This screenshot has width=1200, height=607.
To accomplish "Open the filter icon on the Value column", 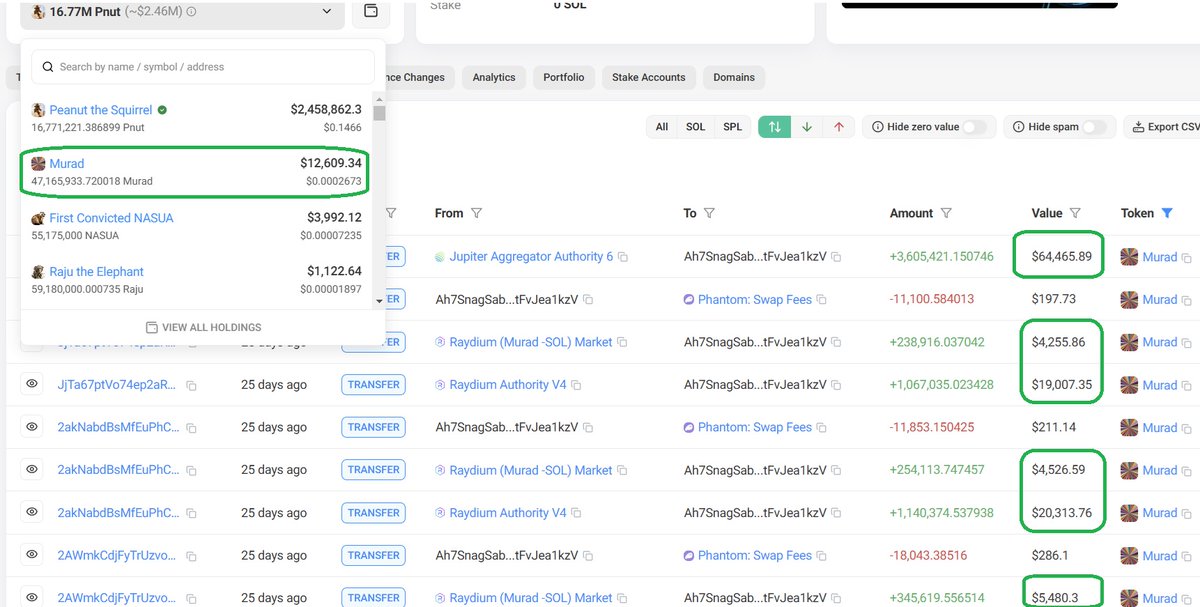I will [x=1075, y=213].
